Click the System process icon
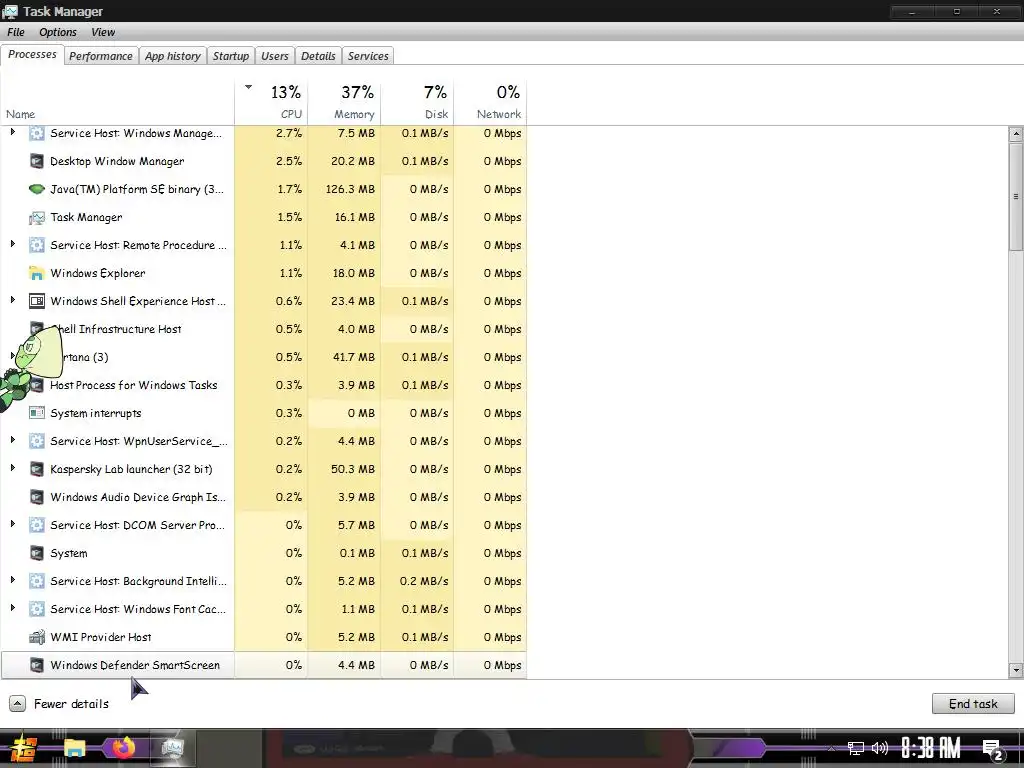This screenshot has height=768, width=1024. [x=37, y=553]
